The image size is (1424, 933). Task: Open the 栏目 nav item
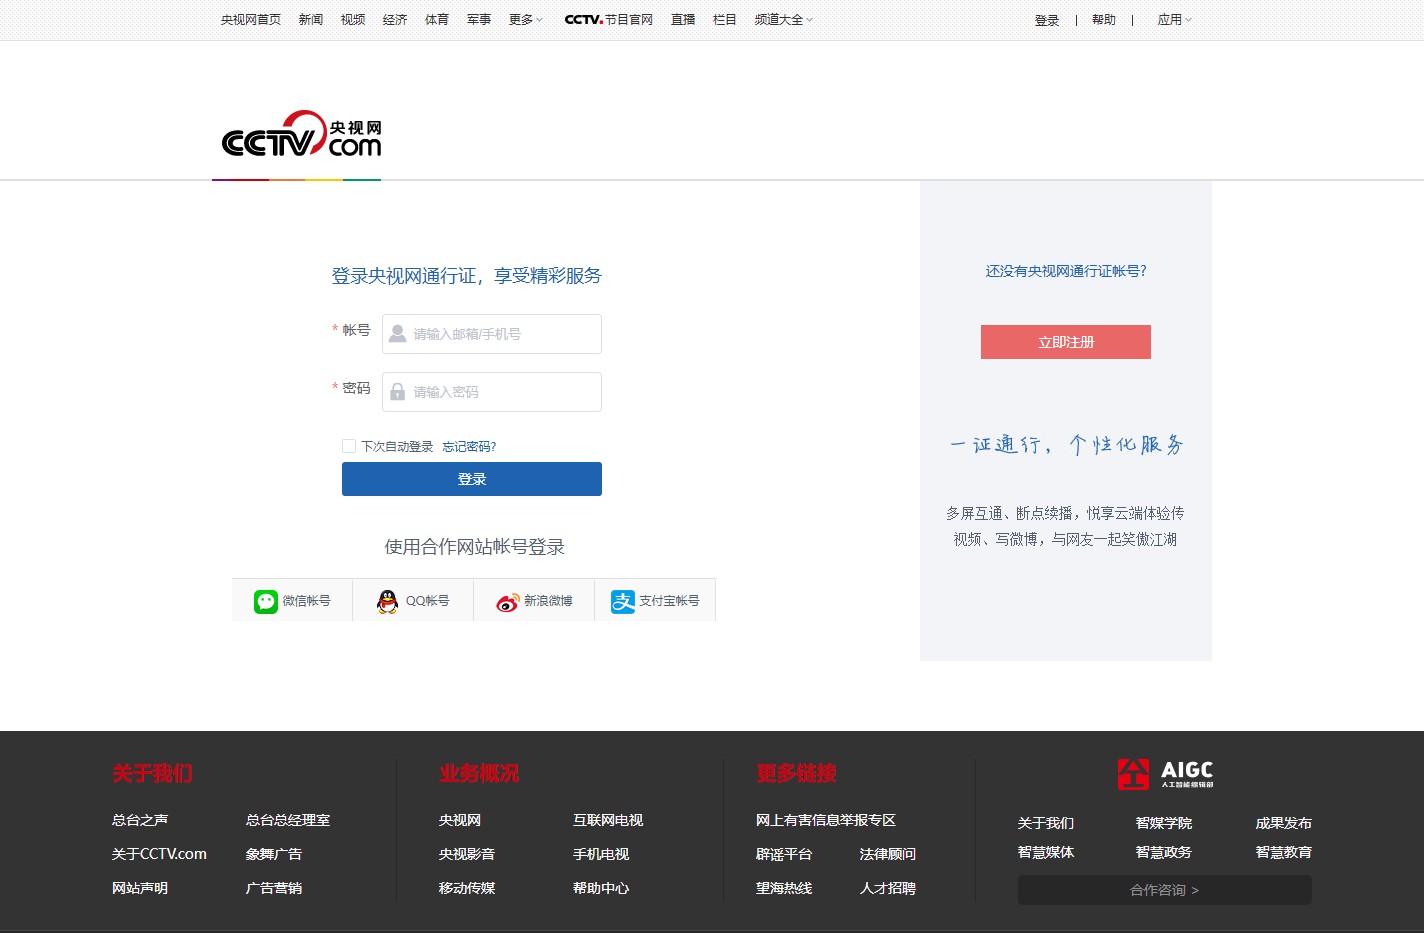(x=725, y=20)
